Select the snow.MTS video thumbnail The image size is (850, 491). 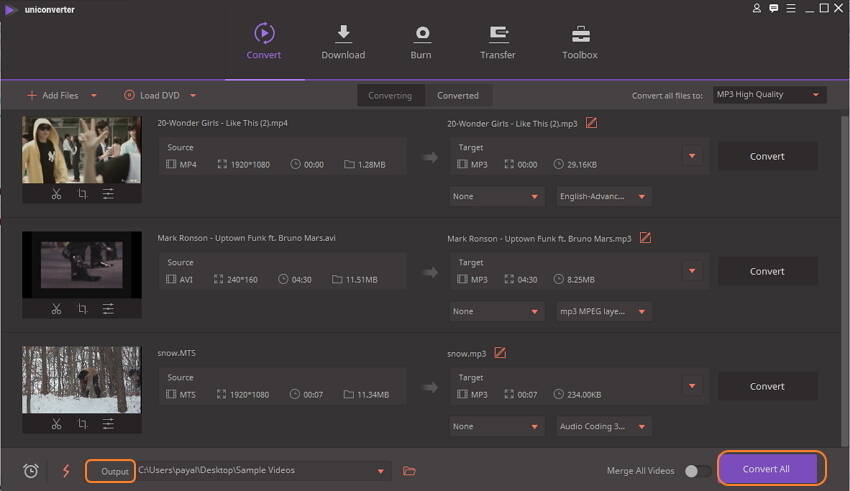coord(81,379)
